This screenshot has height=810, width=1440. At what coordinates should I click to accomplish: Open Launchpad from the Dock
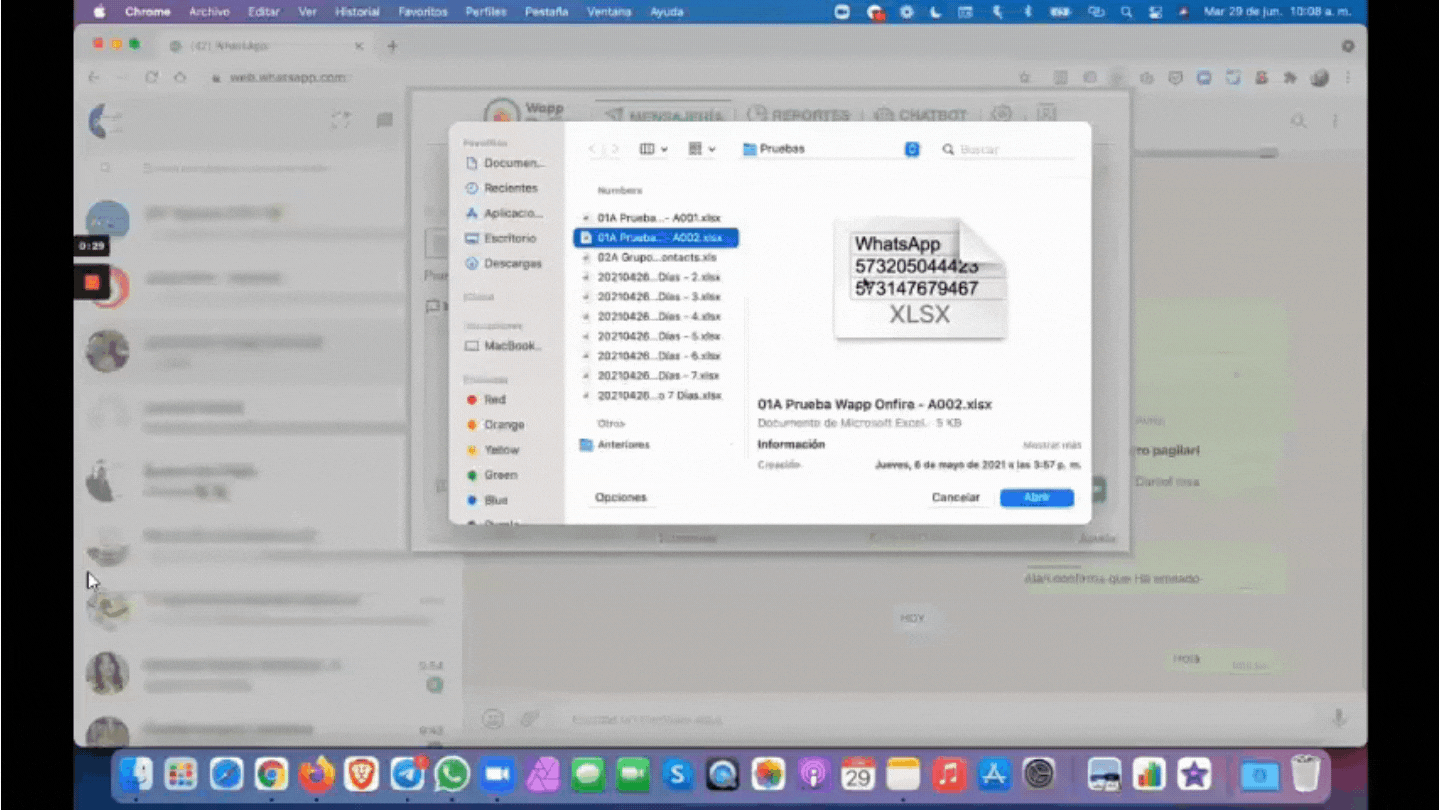pos(181,774)
